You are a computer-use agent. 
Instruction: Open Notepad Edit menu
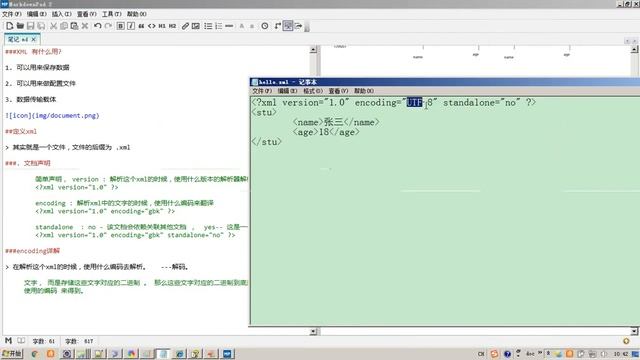287,91
